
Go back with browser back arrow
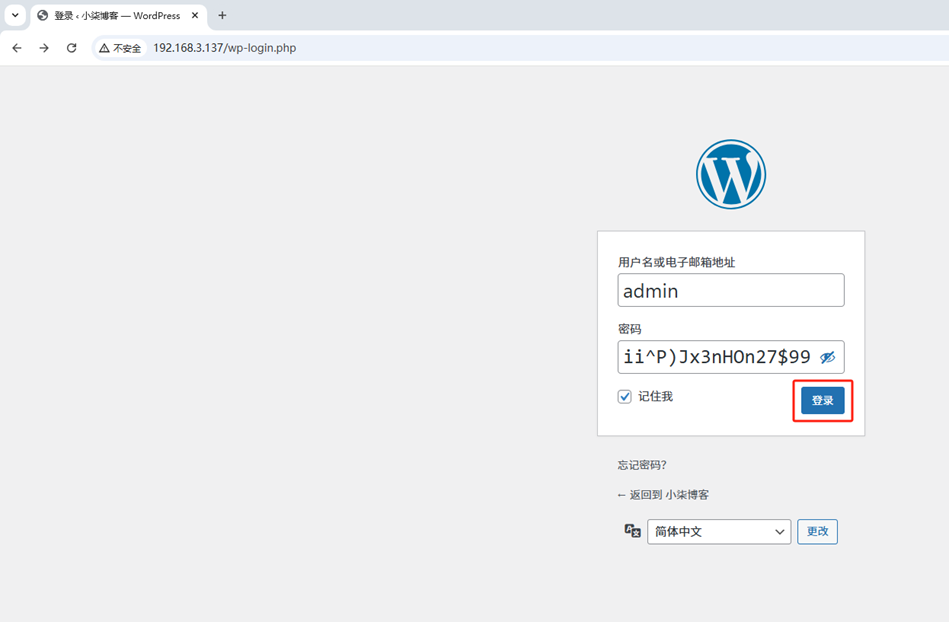17,48
